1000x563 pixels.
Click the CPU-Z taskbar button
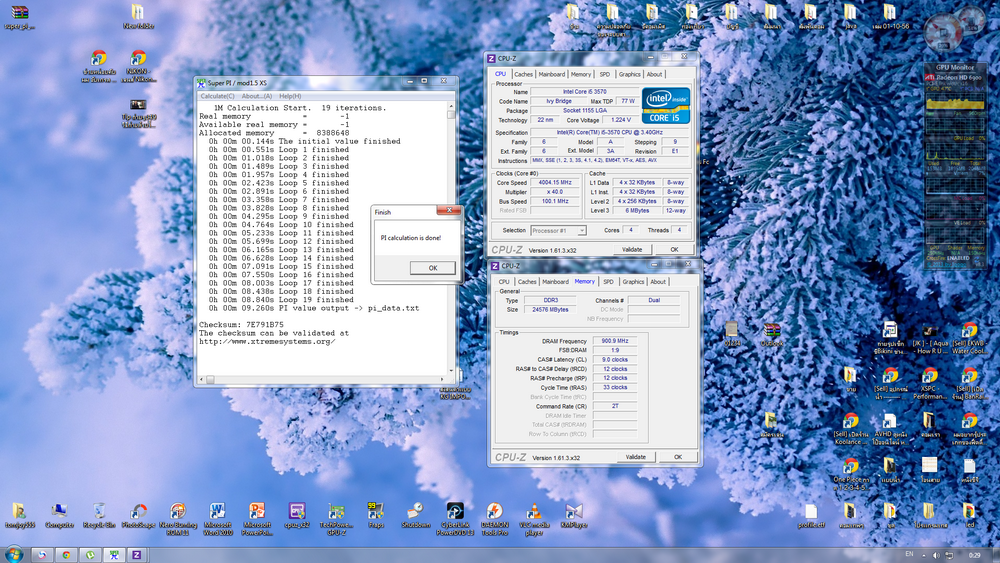click(x=137, y=554)
